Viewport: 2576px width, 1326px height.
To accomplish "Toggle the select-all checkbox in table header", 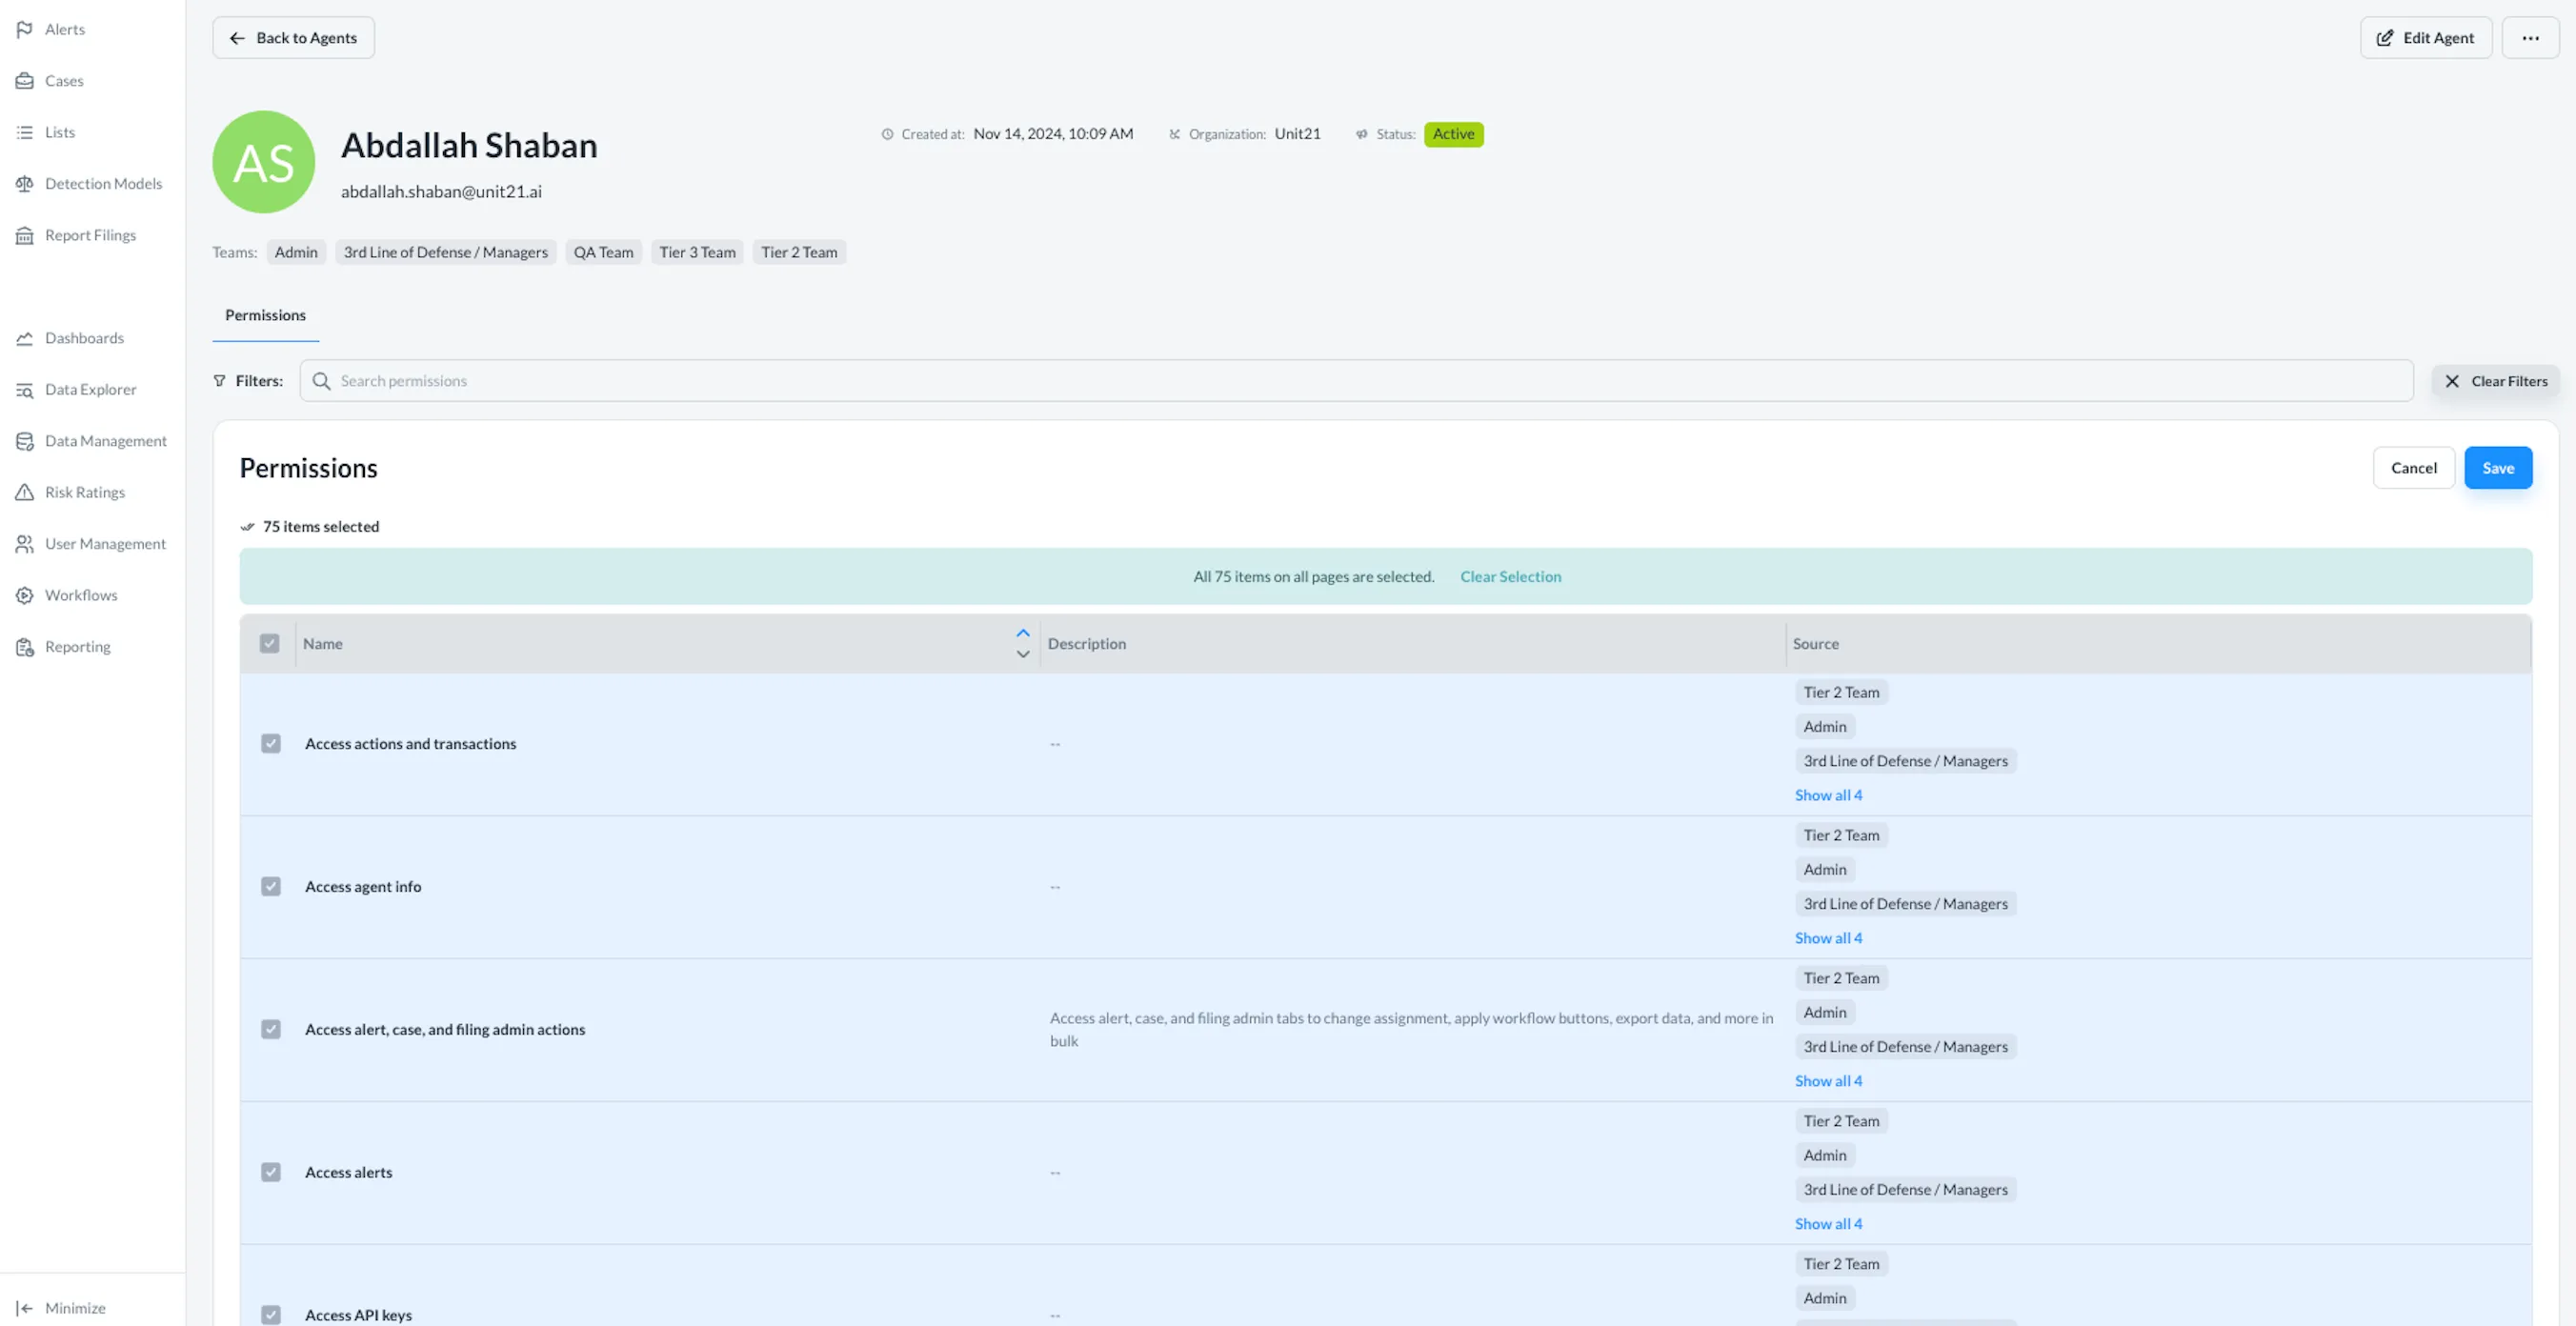I will pos(270,644).
